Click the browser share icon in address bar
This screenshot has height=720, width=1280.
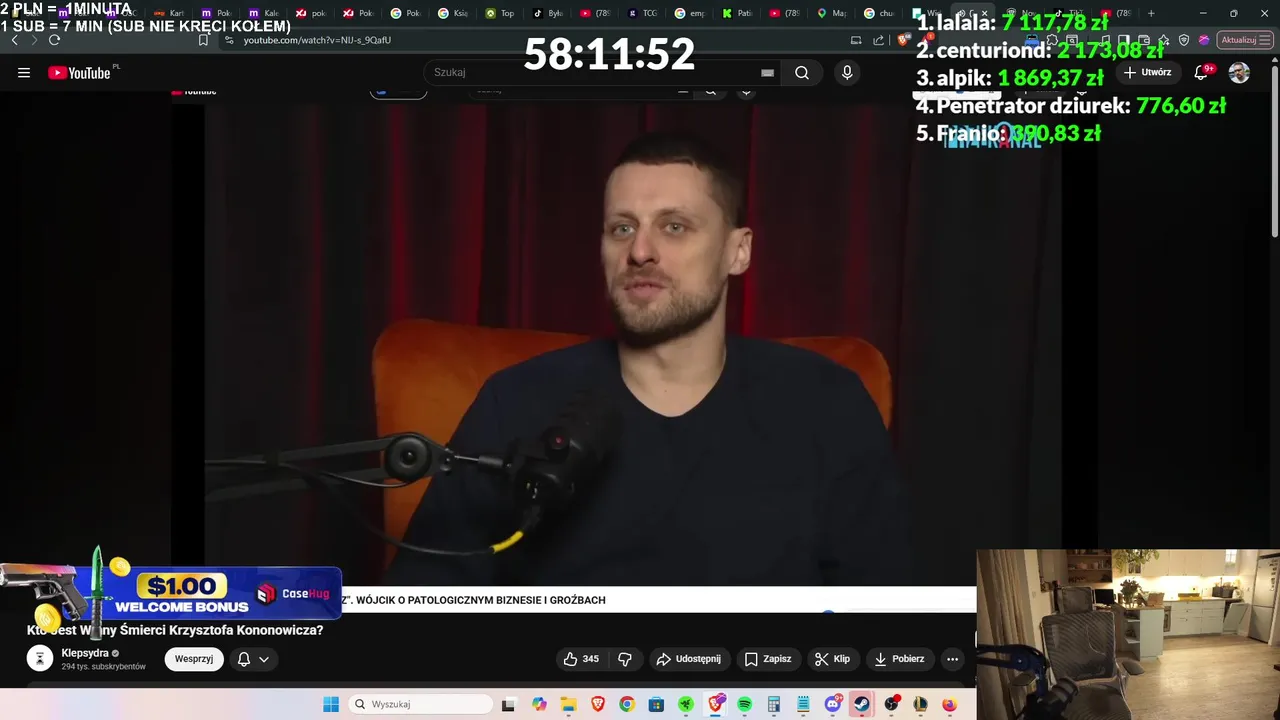click(879, 40)
